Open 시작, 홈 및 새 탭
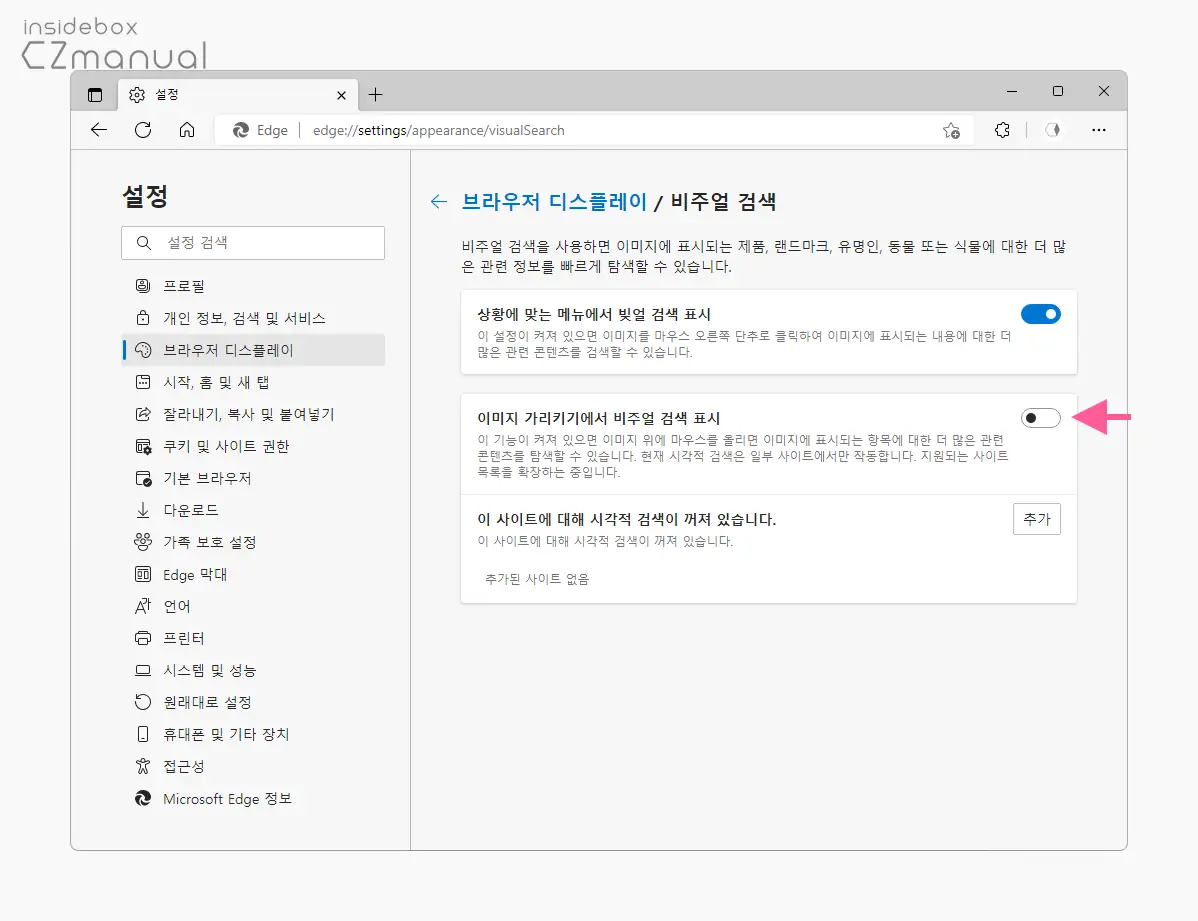1198x921 pixels. [x=253, y=382]
